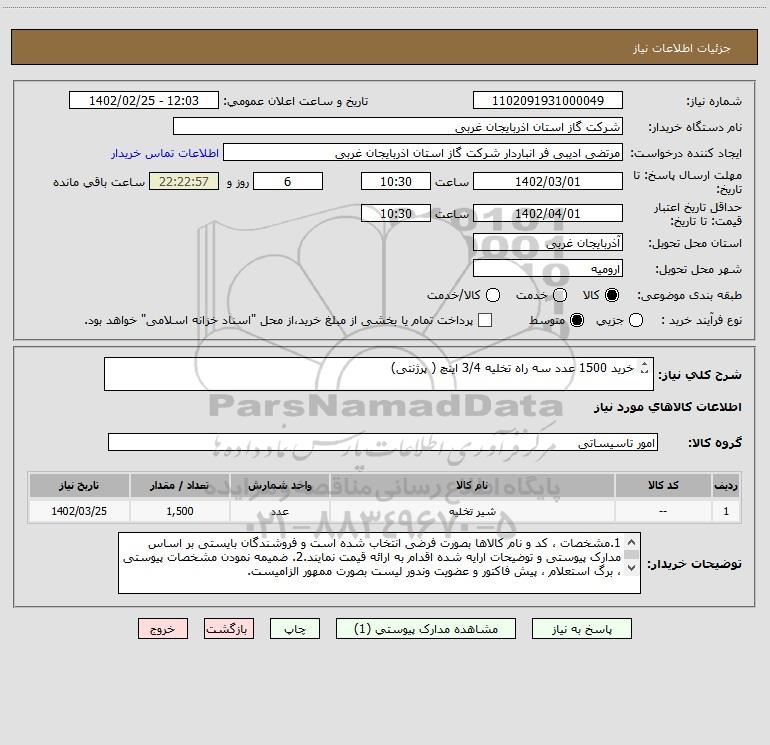The height and width of the screenshot is (745, 770).
Task: Click the جزئیات اطلاعات نیاز header title
Action: coord(682,48)
